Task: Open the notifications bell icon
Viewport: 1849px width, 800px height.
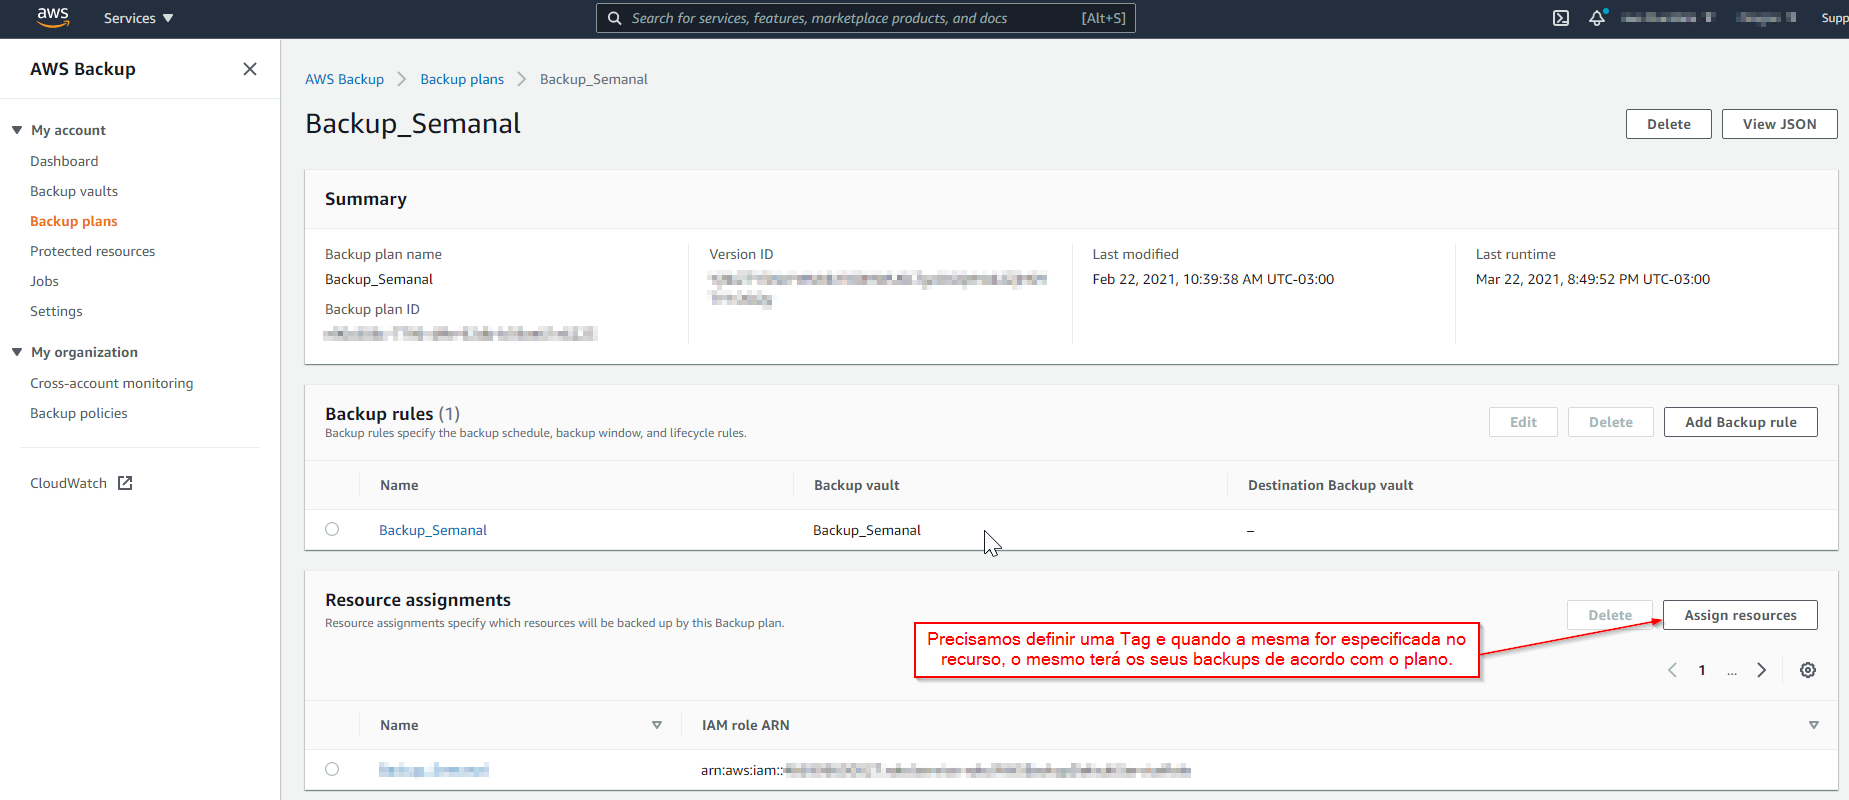Action: pyautogui.click(x=1597, y=18)
